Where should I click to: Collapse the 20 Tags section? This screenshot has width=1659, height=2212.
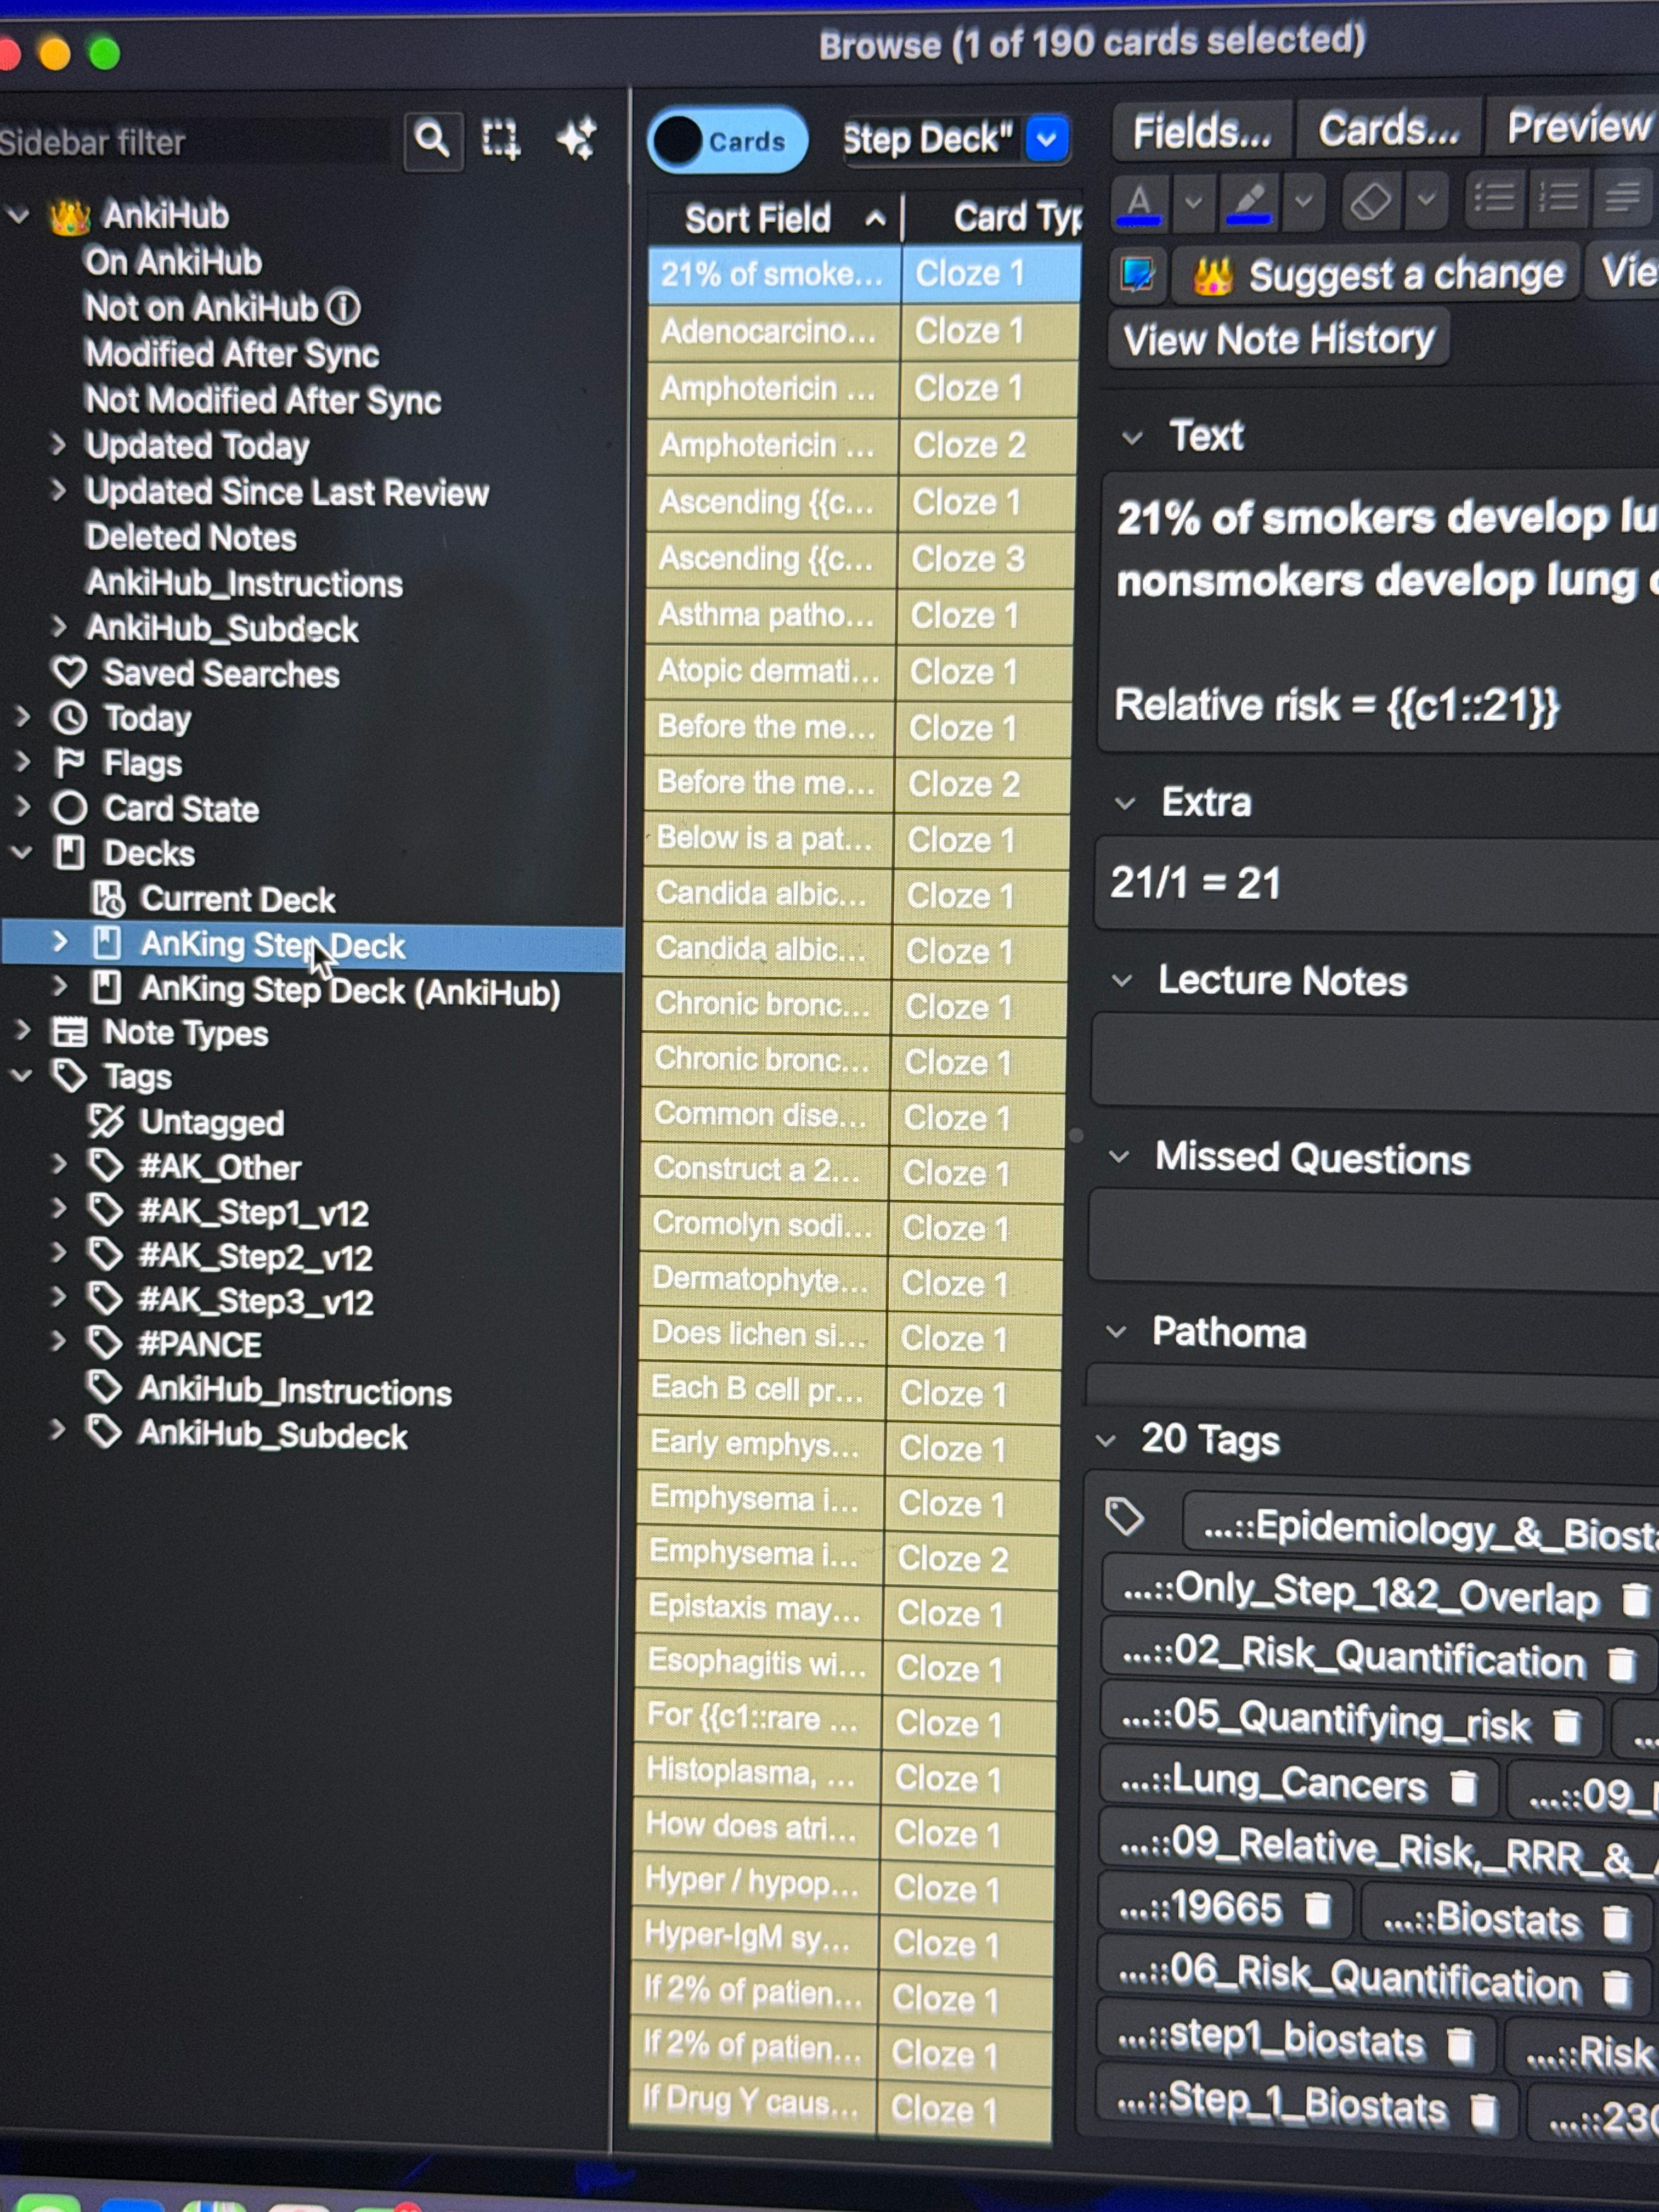tap(1105, 1441)
